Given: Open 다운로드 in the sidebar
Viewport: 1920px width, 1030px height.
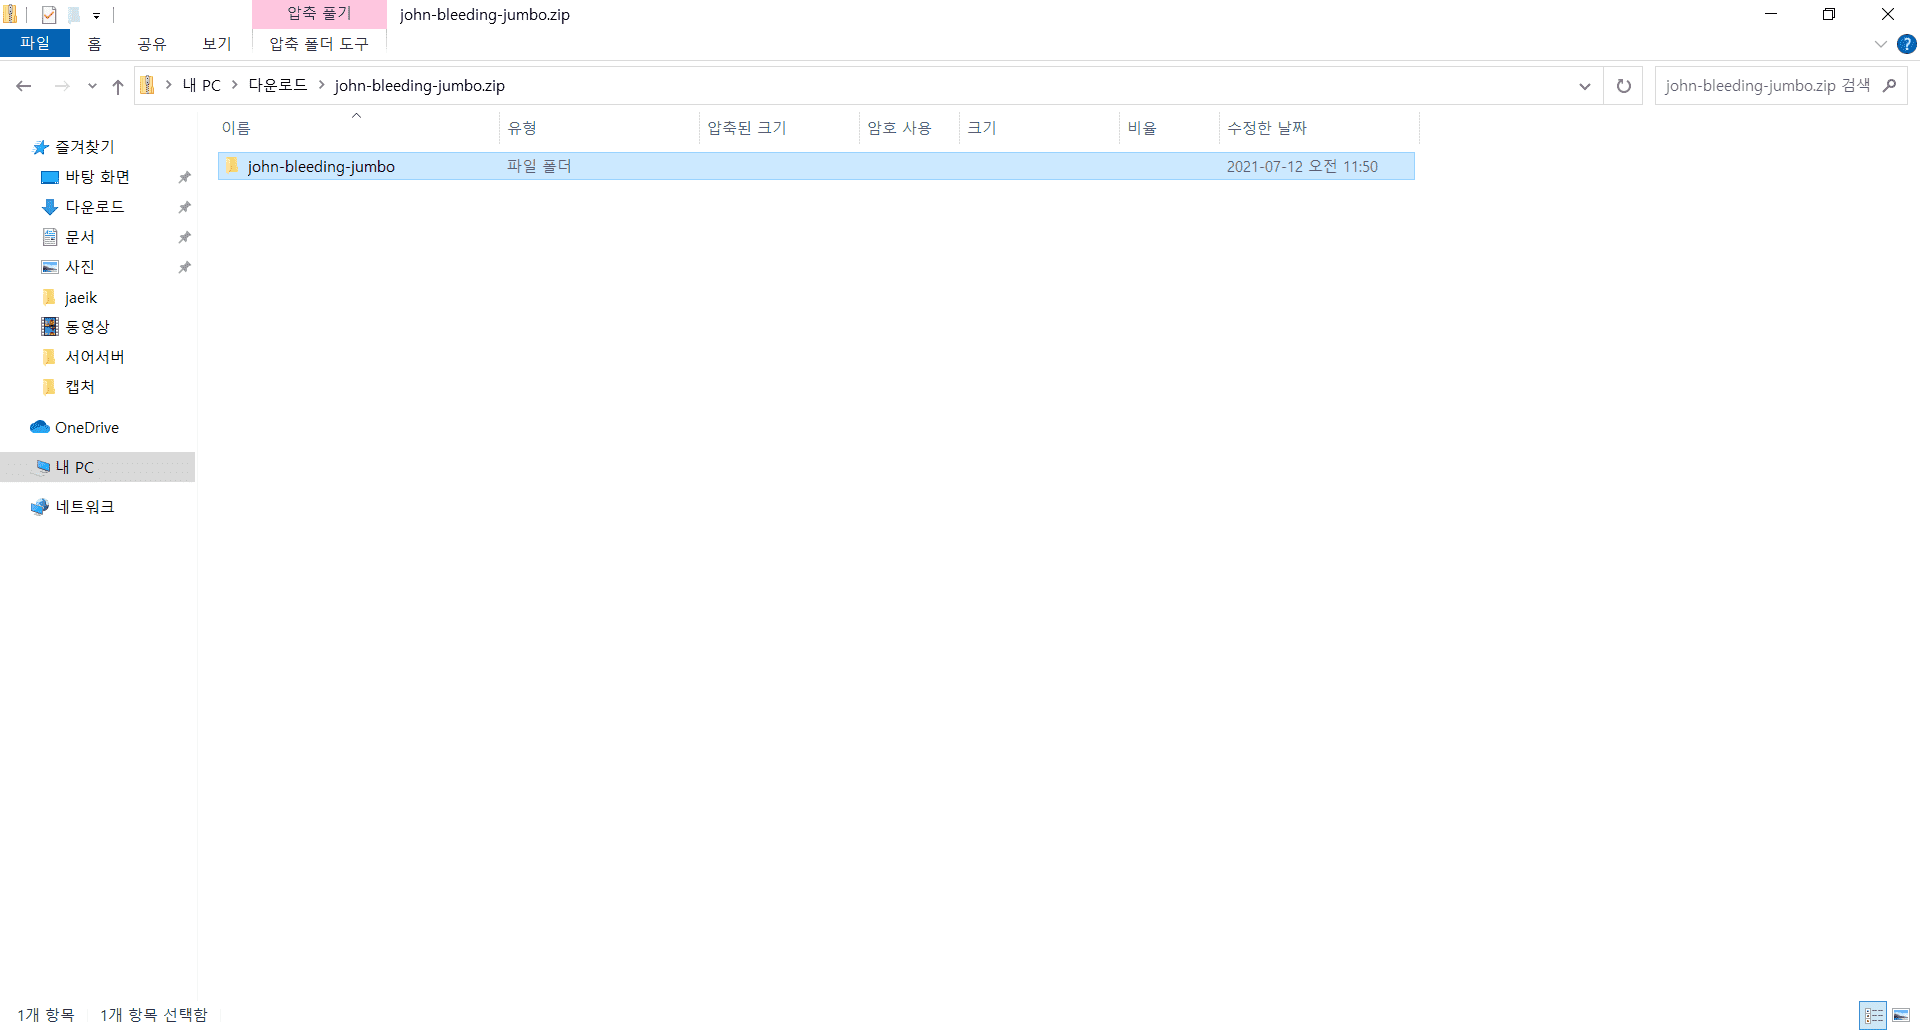Looking at the screenshot, I should click(x=95, y=207).
